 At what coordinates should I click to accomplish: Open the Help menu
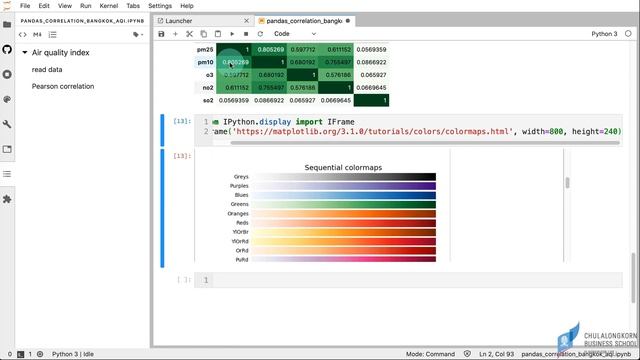click(x=187, y=6)
